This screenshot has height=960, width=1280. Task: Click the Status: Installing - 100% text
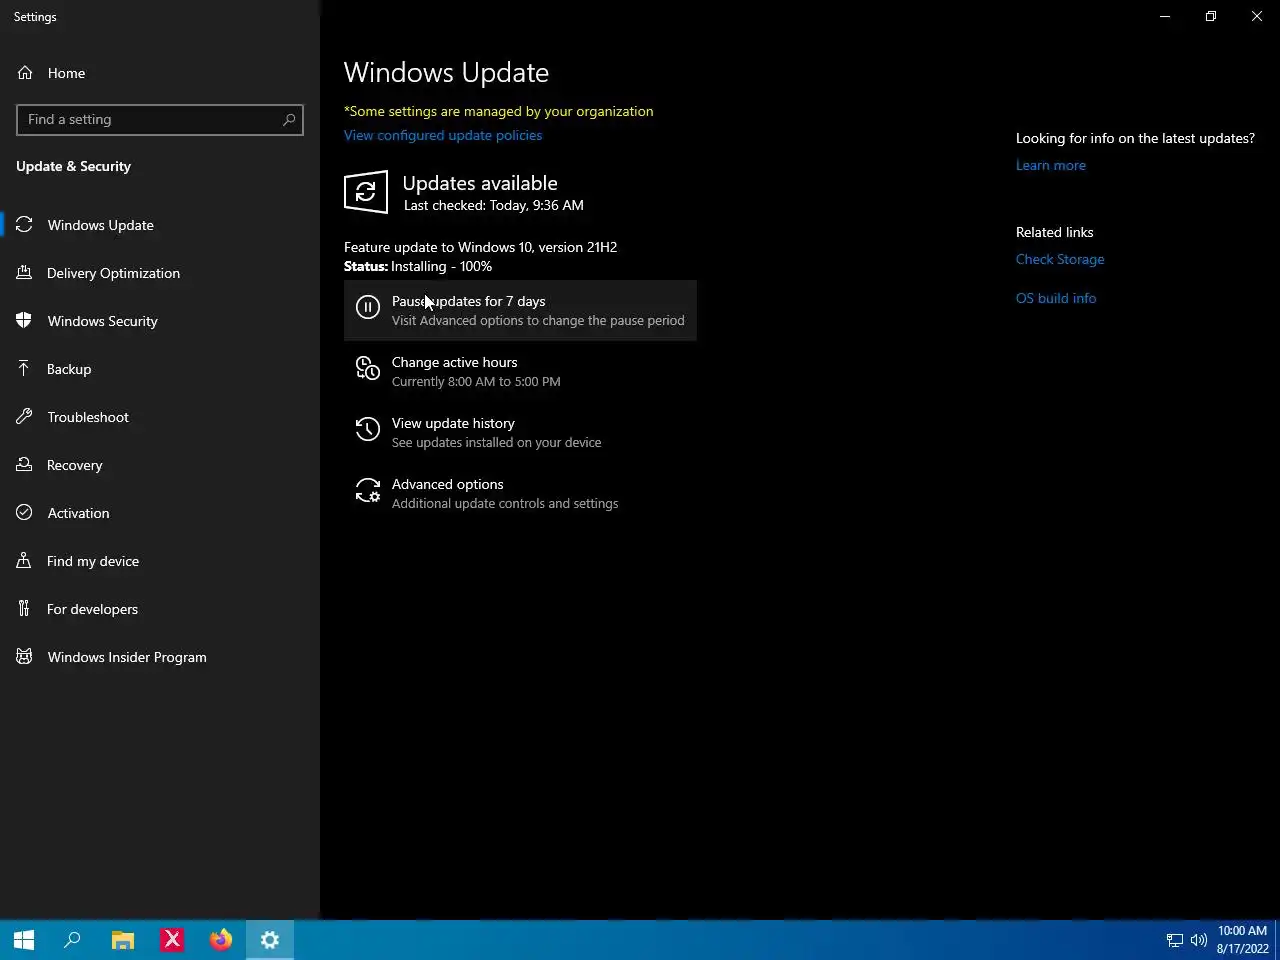point(418,266)
